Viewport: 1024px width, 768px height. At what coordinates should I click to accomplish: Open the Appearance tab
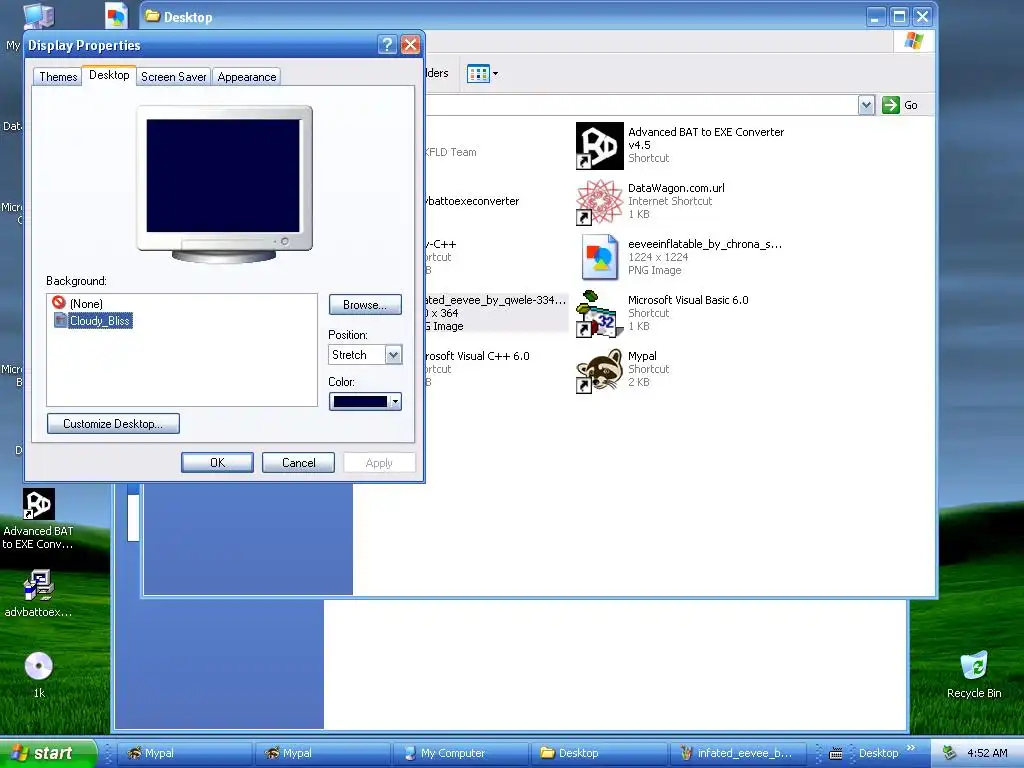(247, 77)
